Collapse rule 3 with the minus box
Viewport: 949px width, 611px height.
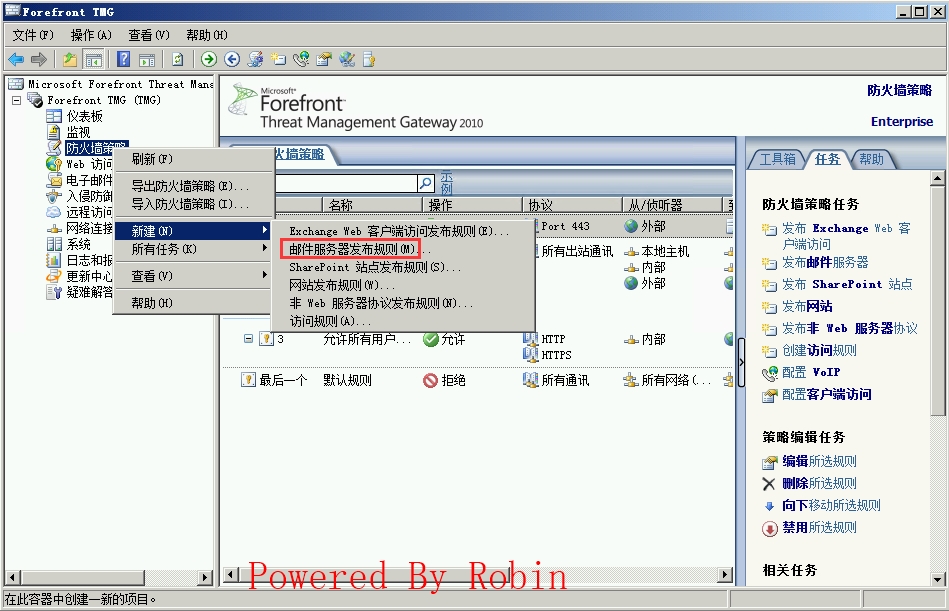[x=248, y=339]
